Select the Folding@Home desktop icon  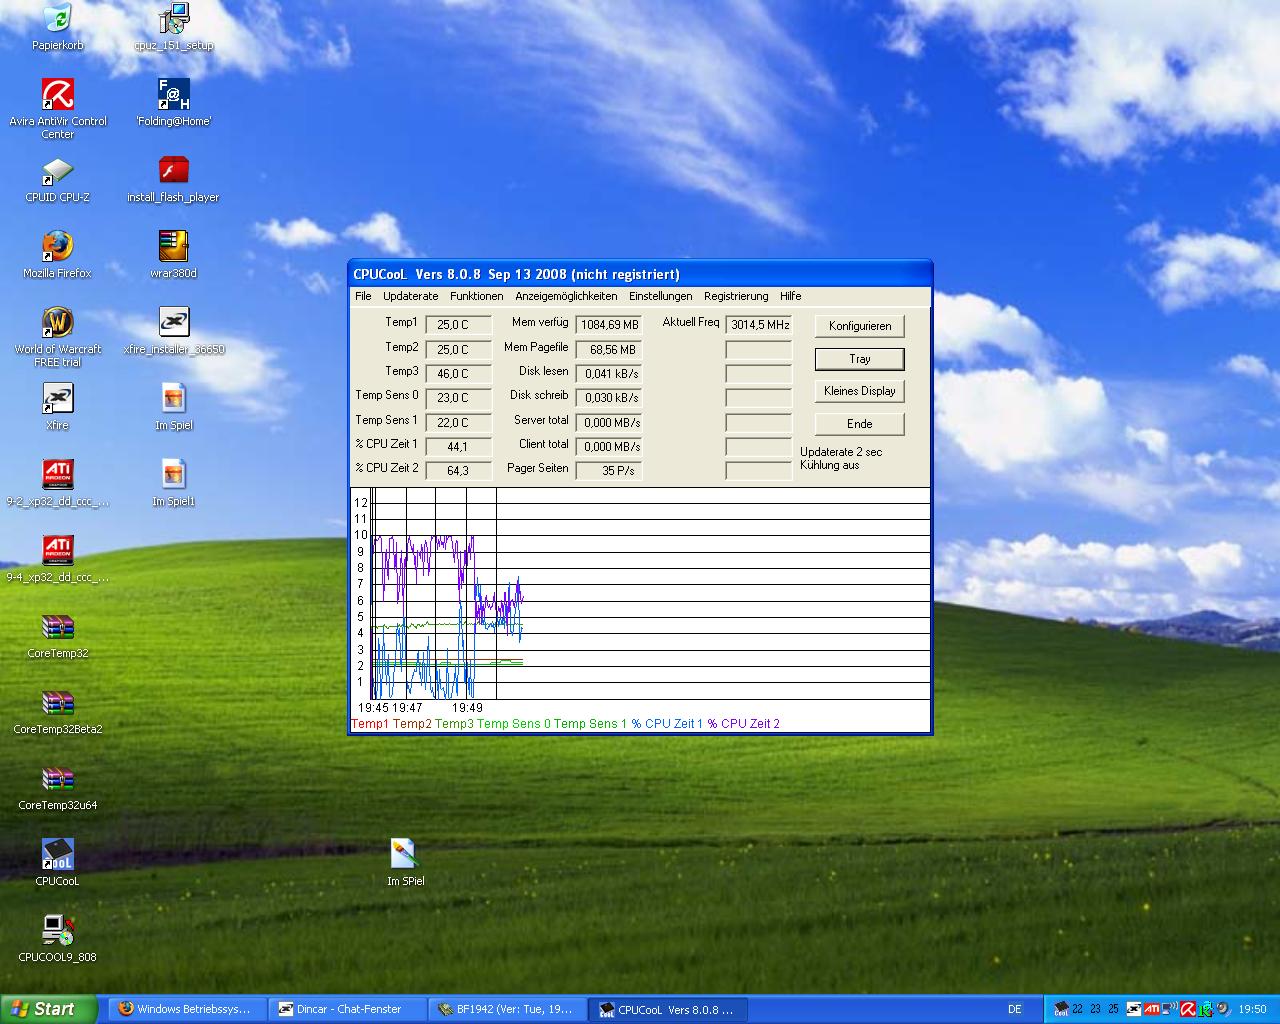[173, 103]
